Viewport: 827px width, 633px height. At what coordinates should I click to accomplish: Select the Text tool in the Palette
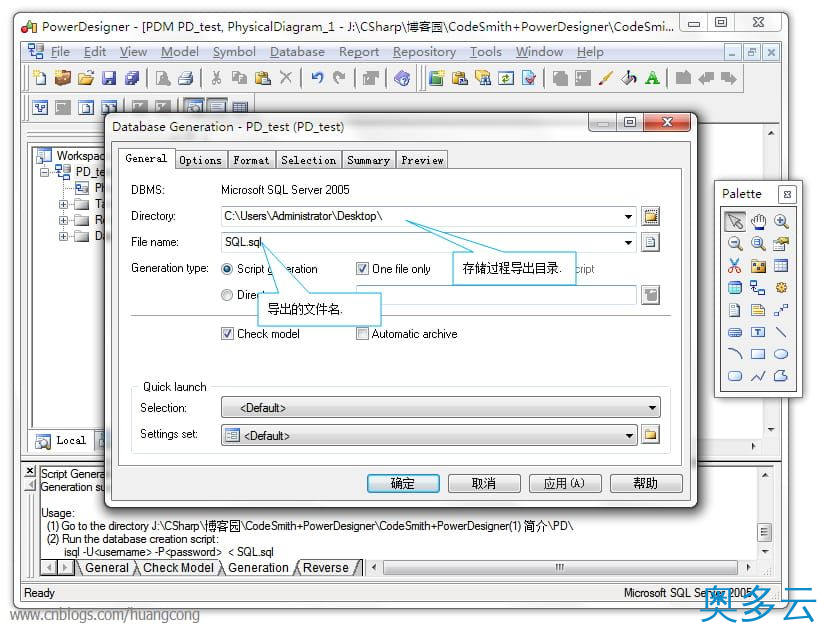pyautogui.click(x=758, y=332)
